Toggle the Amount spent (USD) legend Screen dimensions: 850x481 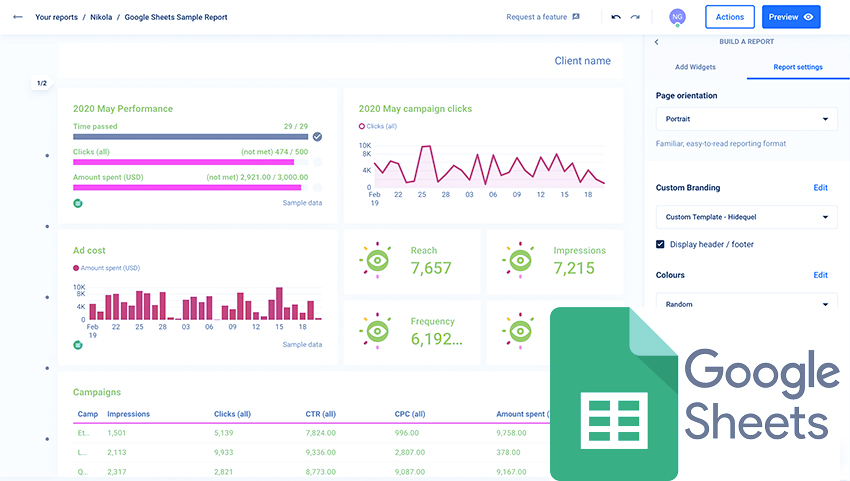[x=106, y=268]
